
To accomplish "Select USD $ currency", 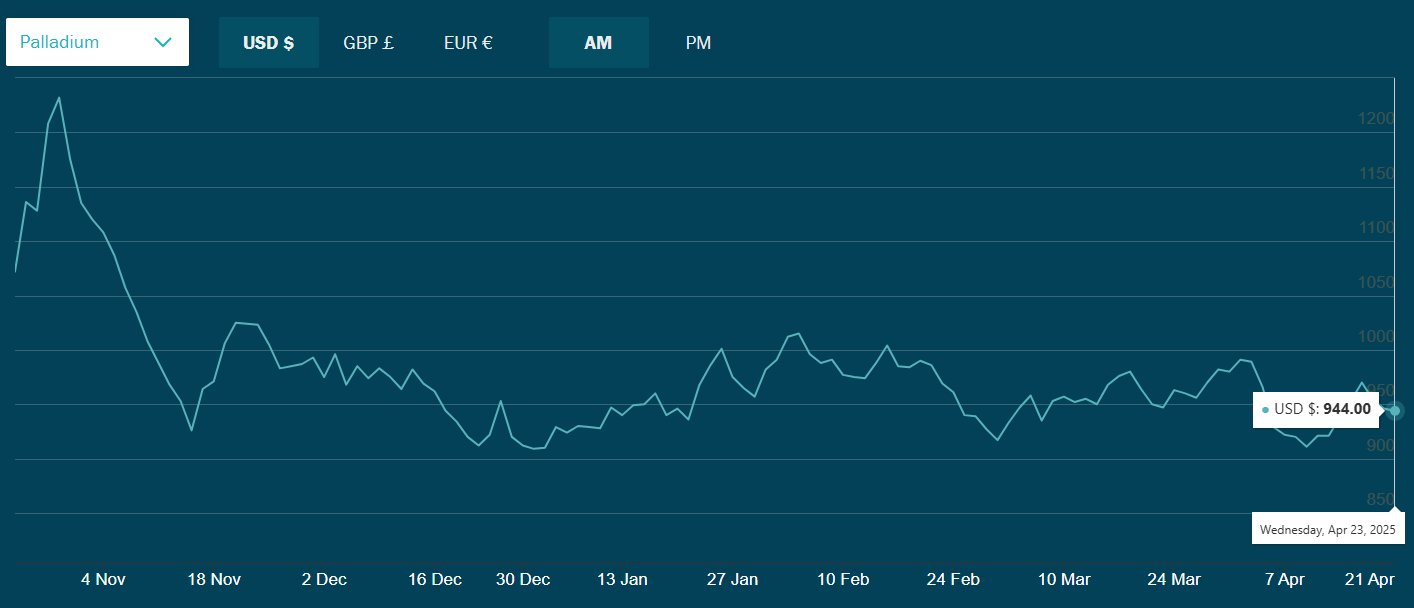I will tap(268, 43).
